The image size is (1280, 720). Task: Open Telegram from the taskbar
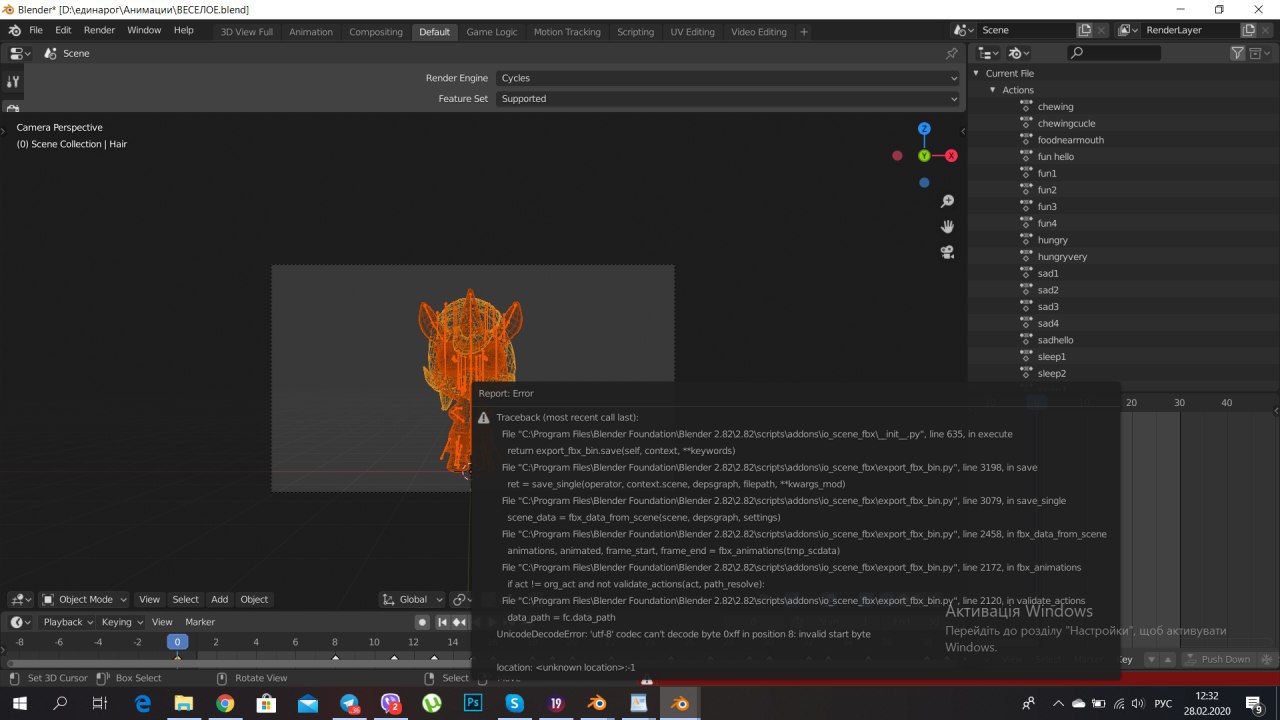click(350, 704)
